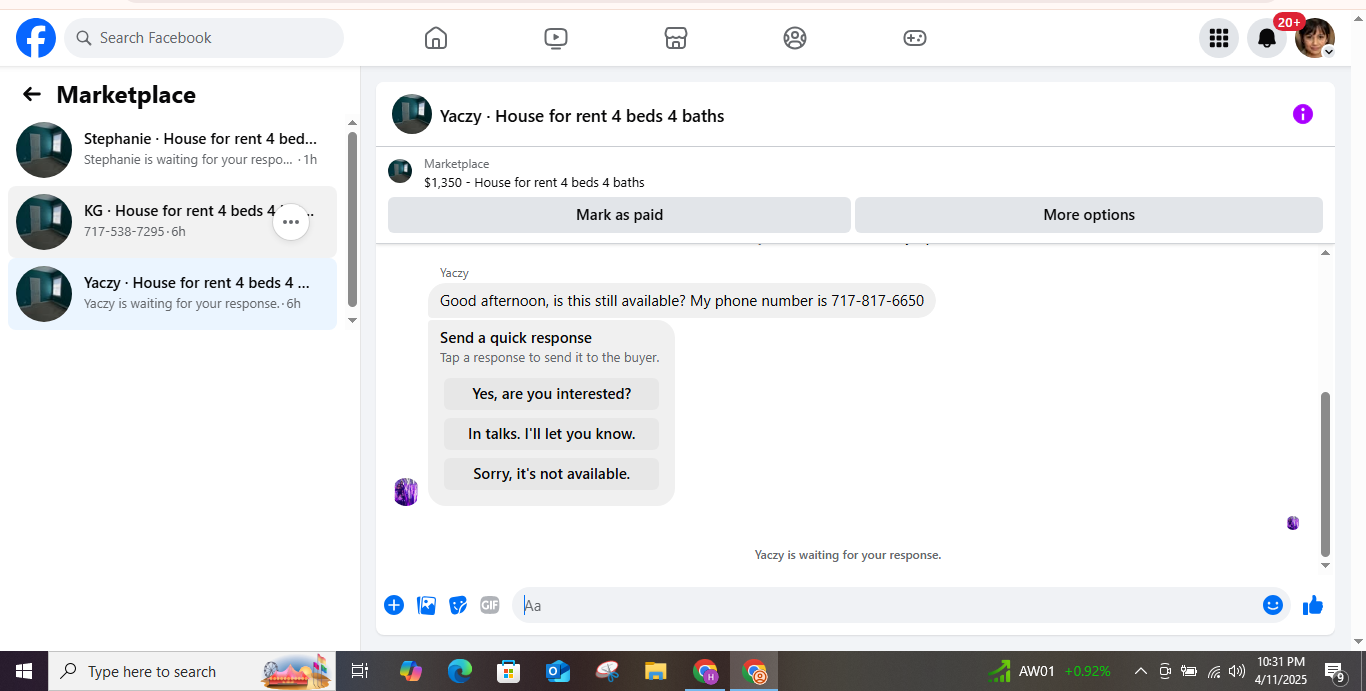This screenshot has height=691, width=1366.
Task: Click the chat scrollbar down arrow
Action: 1326,565
